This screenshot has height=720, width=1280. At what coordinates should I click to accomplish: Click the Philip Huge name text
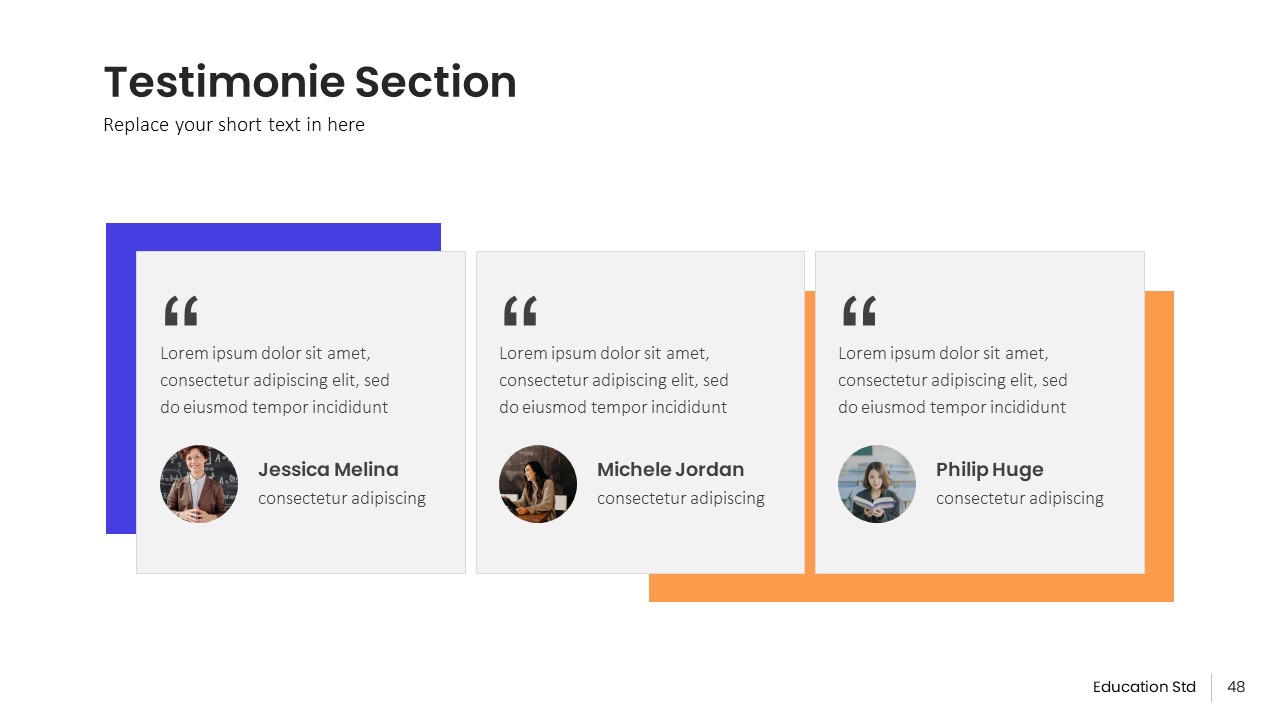tap(989, 469)
